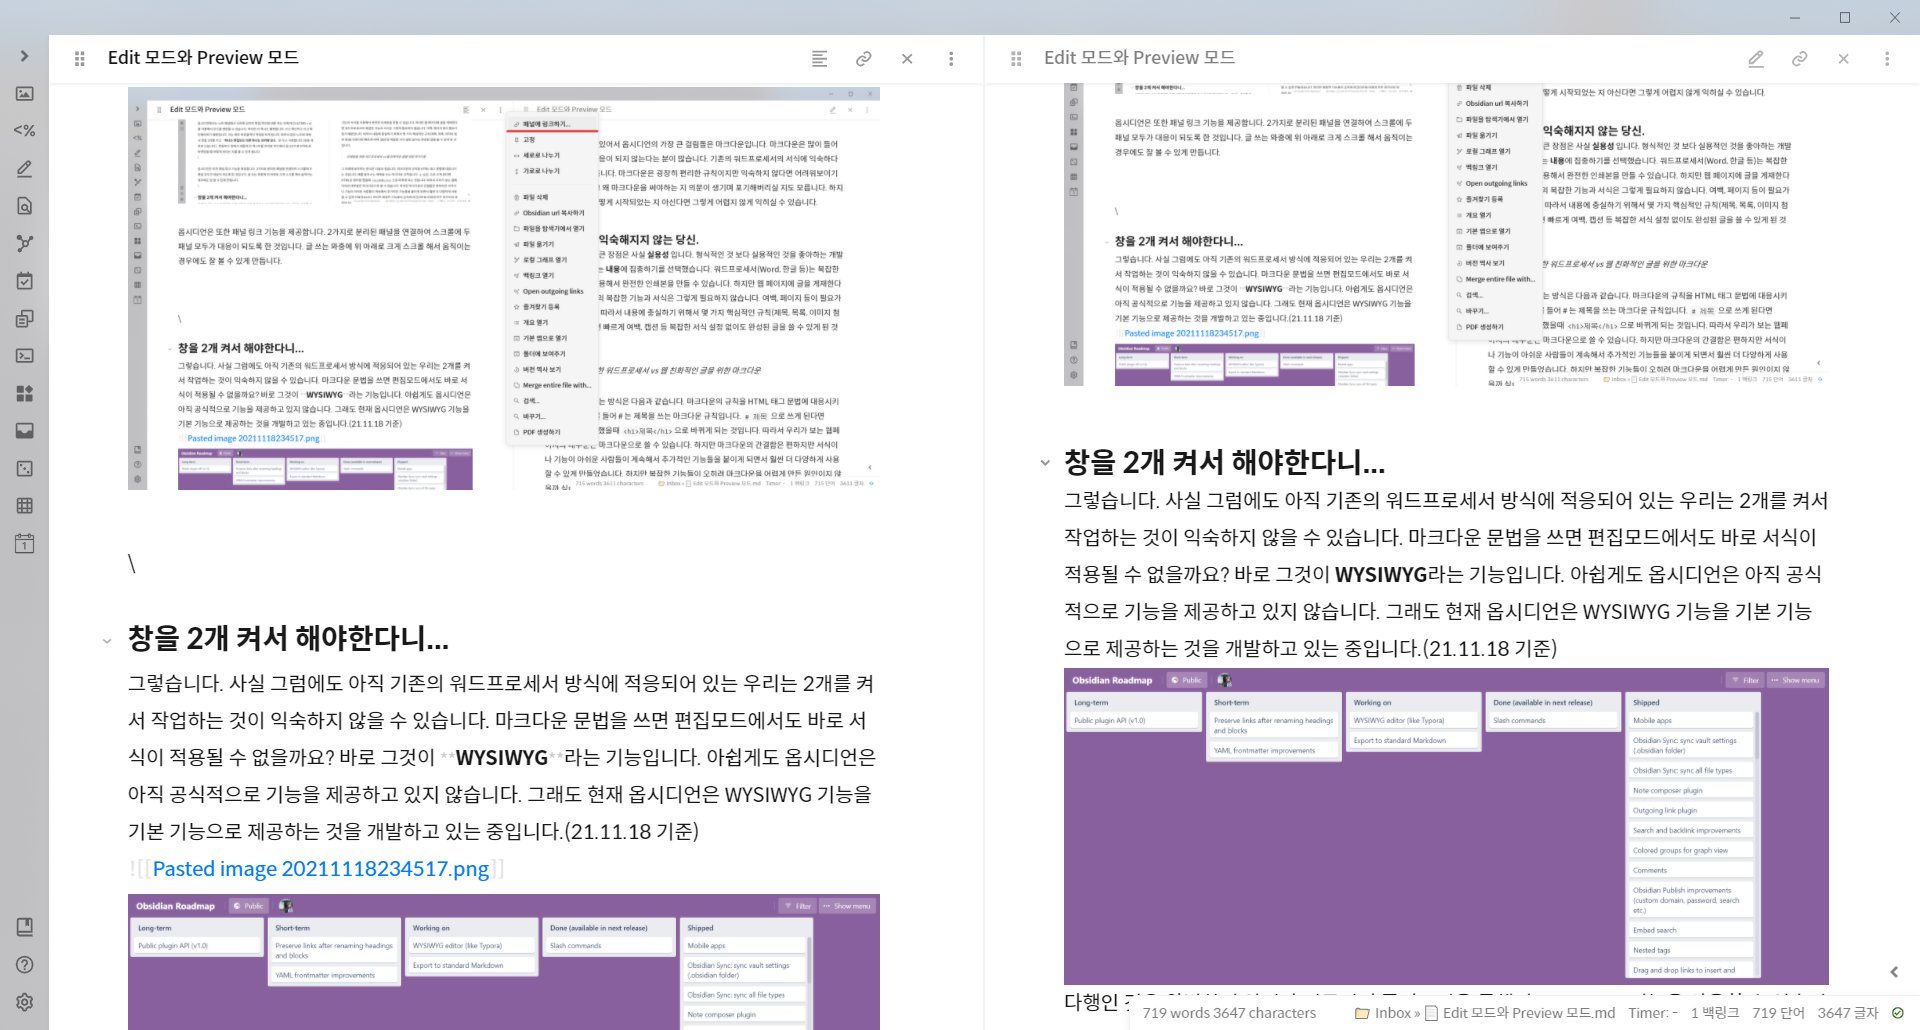Open the right pane more options menu
Viewport: 1920px width, 1030px height.
pos(1887,59)
